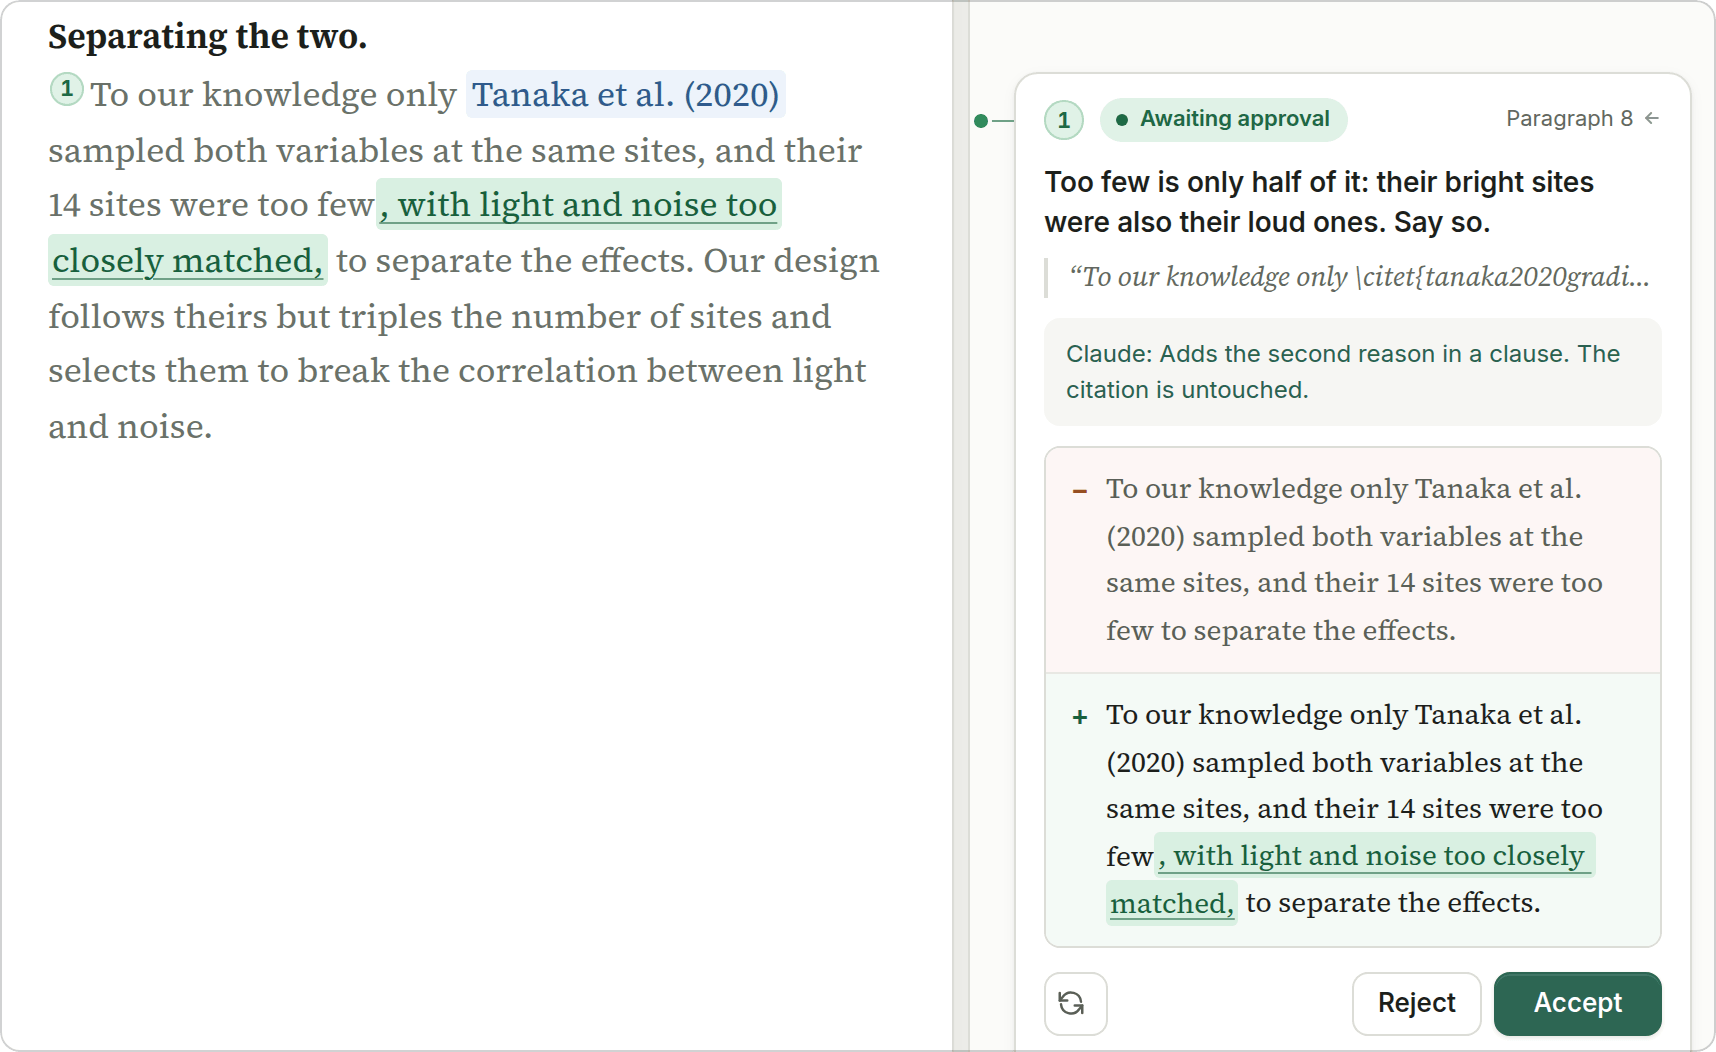Click the Awaiting approval status badge
Viewport: 1716px width, 1052px height.
pyautogui.click(x=1223, y=119)
